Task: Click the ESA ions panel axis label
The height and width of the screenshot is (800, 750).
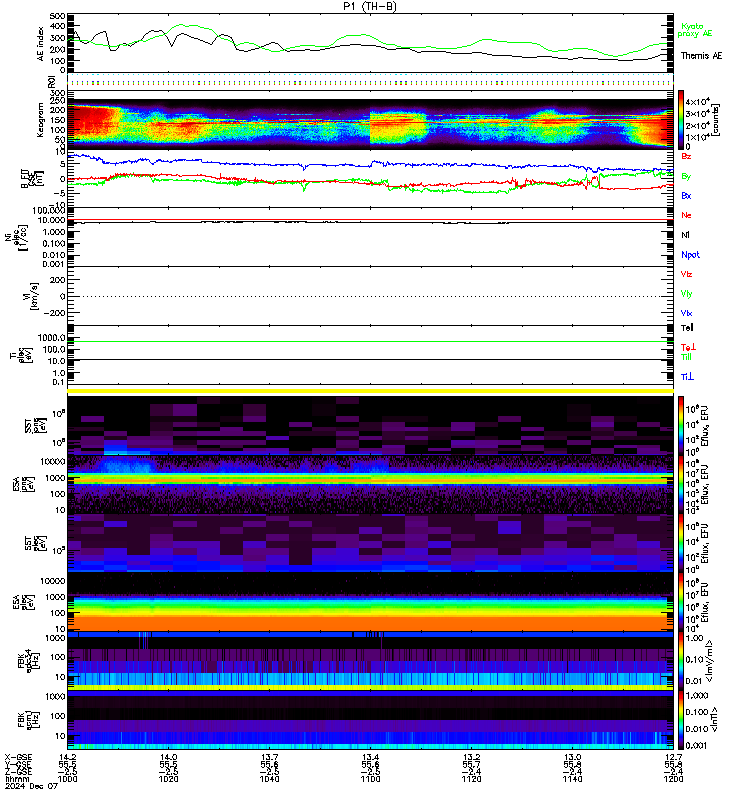Action: (x=23, y=484)
